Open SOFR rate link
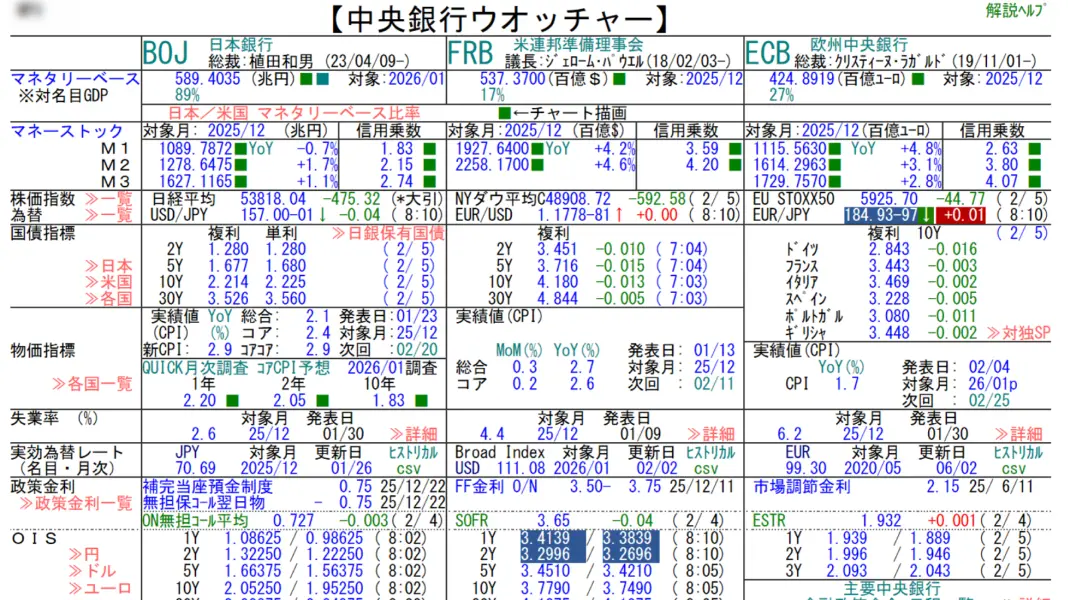The width and height of the screenshot is (1068, 600). pyautogui.click(x=471, y=521)
